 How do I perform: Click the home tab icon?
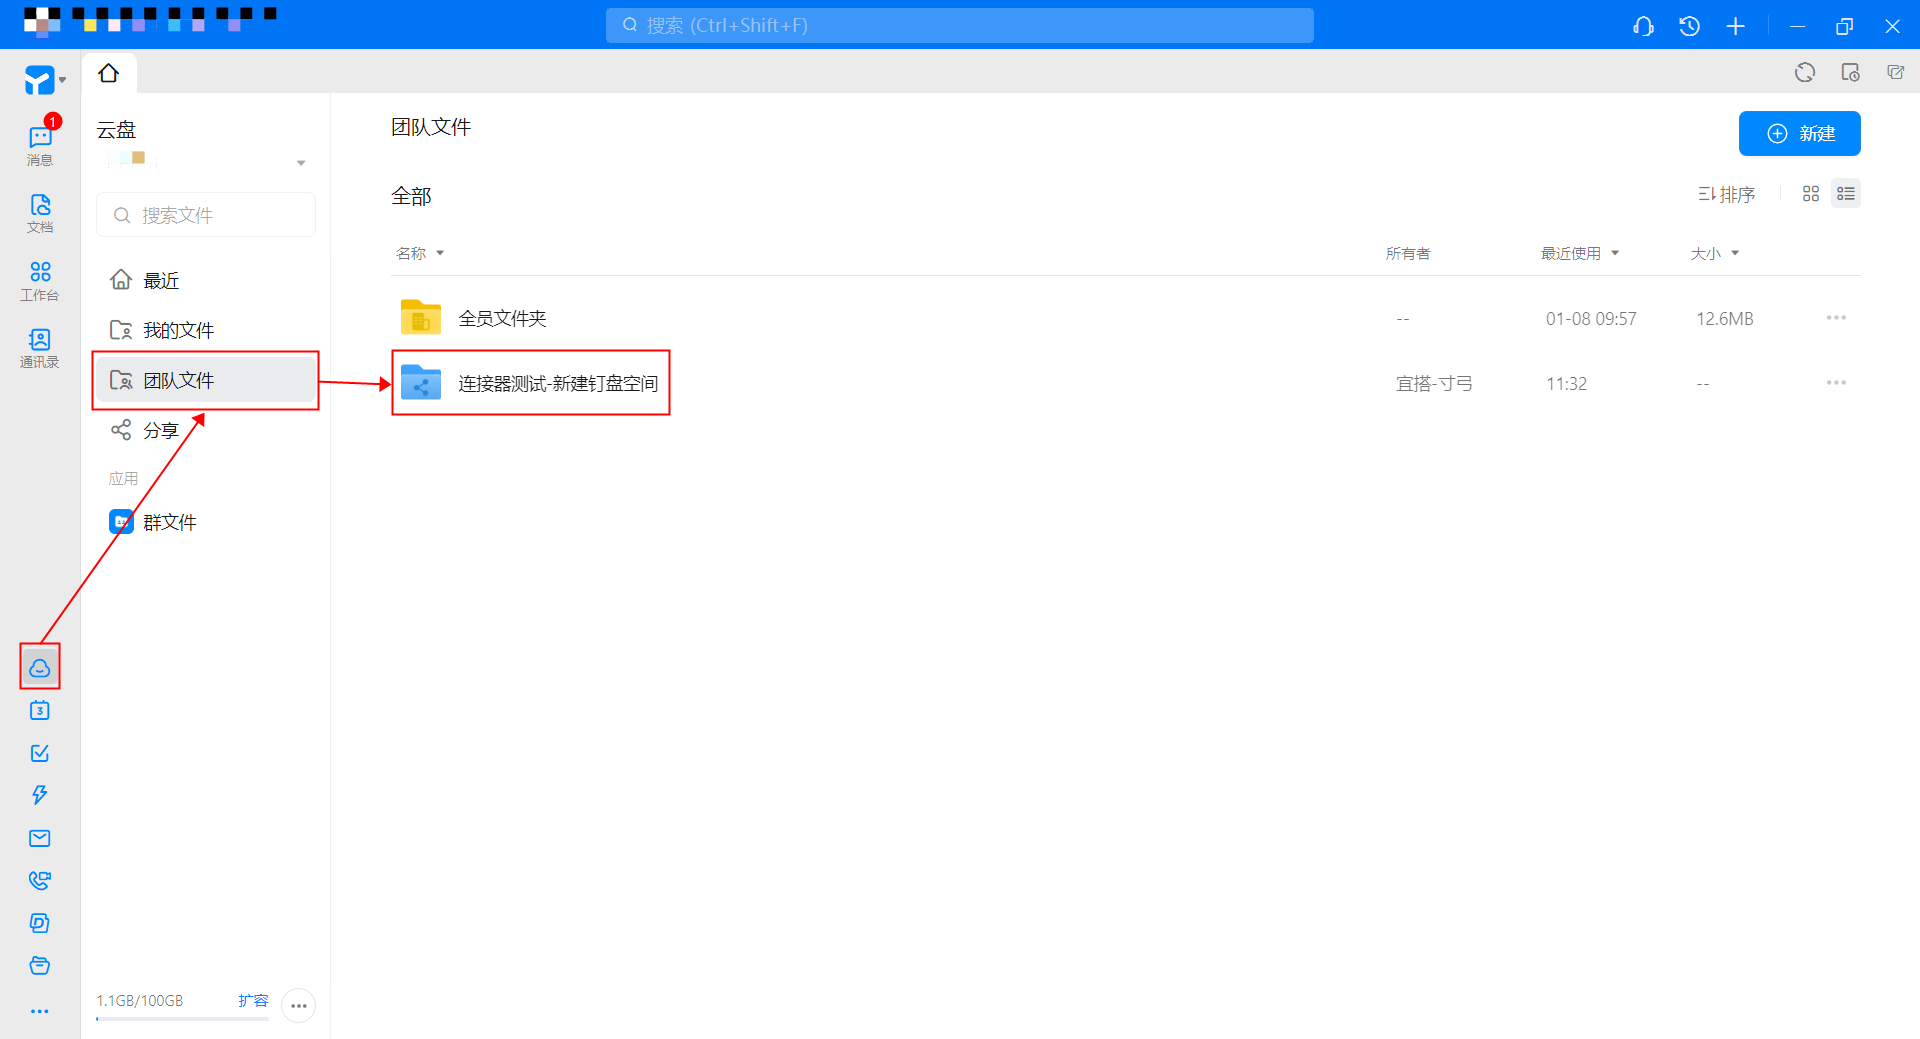coord(108,73)
